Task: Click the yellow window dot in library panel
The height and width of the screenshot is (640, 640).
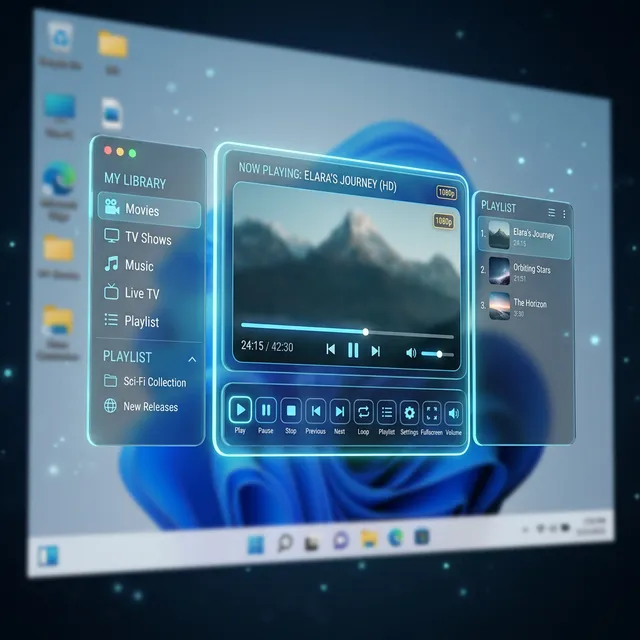Action: pos(120,152)
